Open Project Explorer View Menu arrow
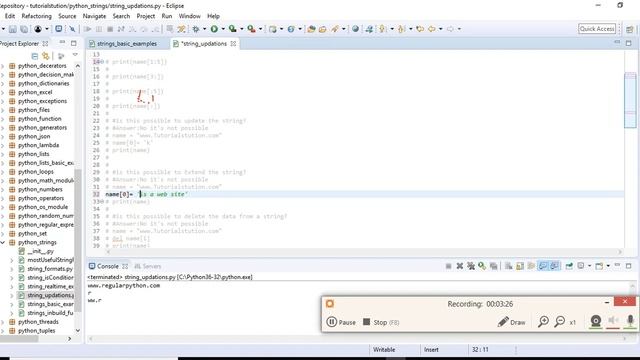This screenshot has height=360, width=640. point(75,55)
